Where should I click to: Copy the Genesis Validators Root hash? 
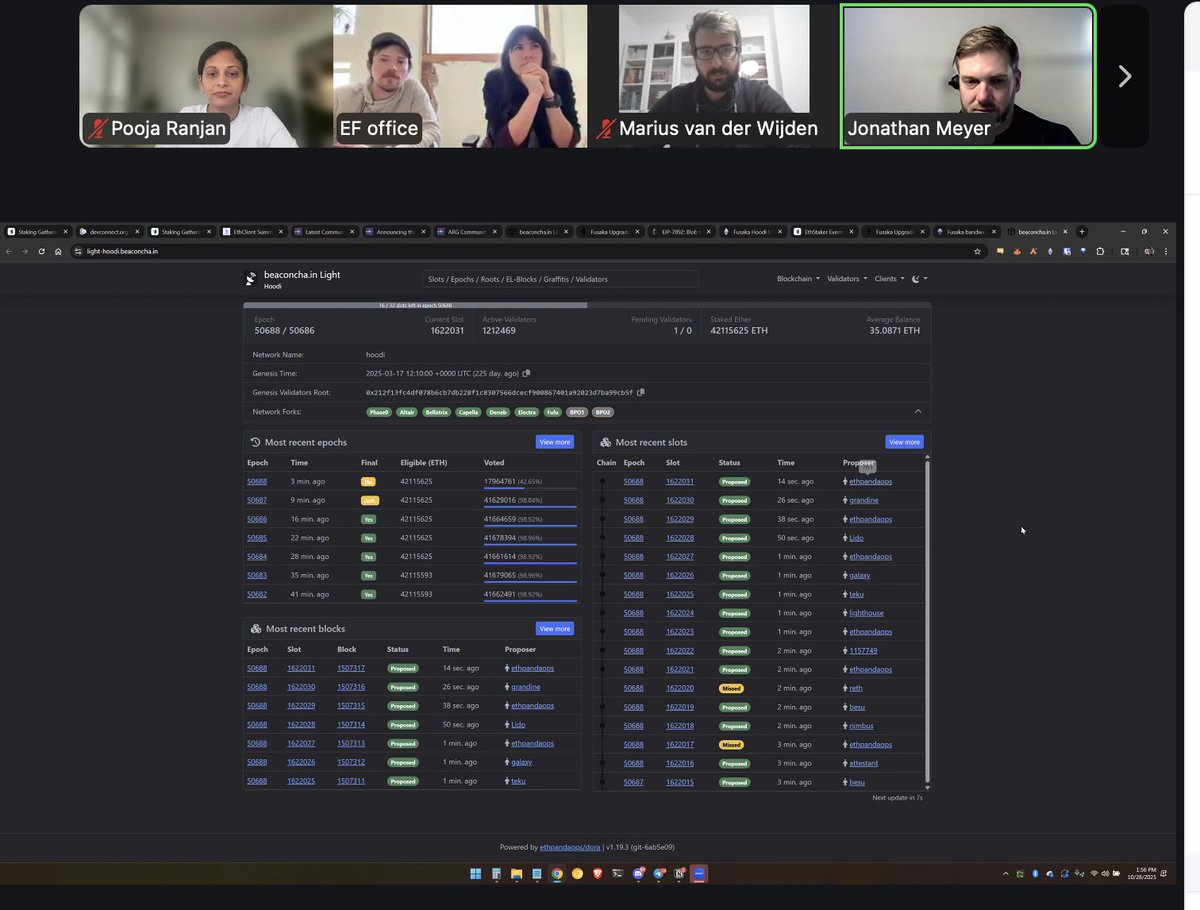[641, 392]
